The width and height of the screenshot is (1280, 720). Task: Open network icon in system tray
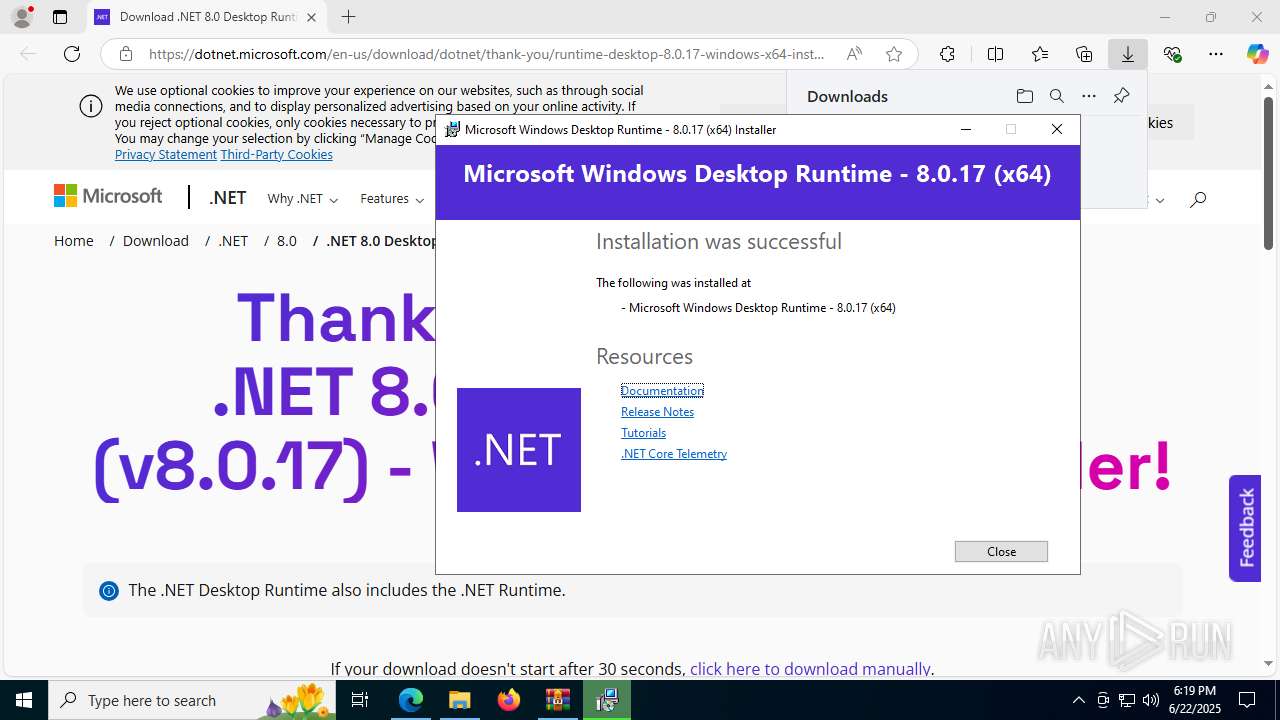coord(1127,700)
